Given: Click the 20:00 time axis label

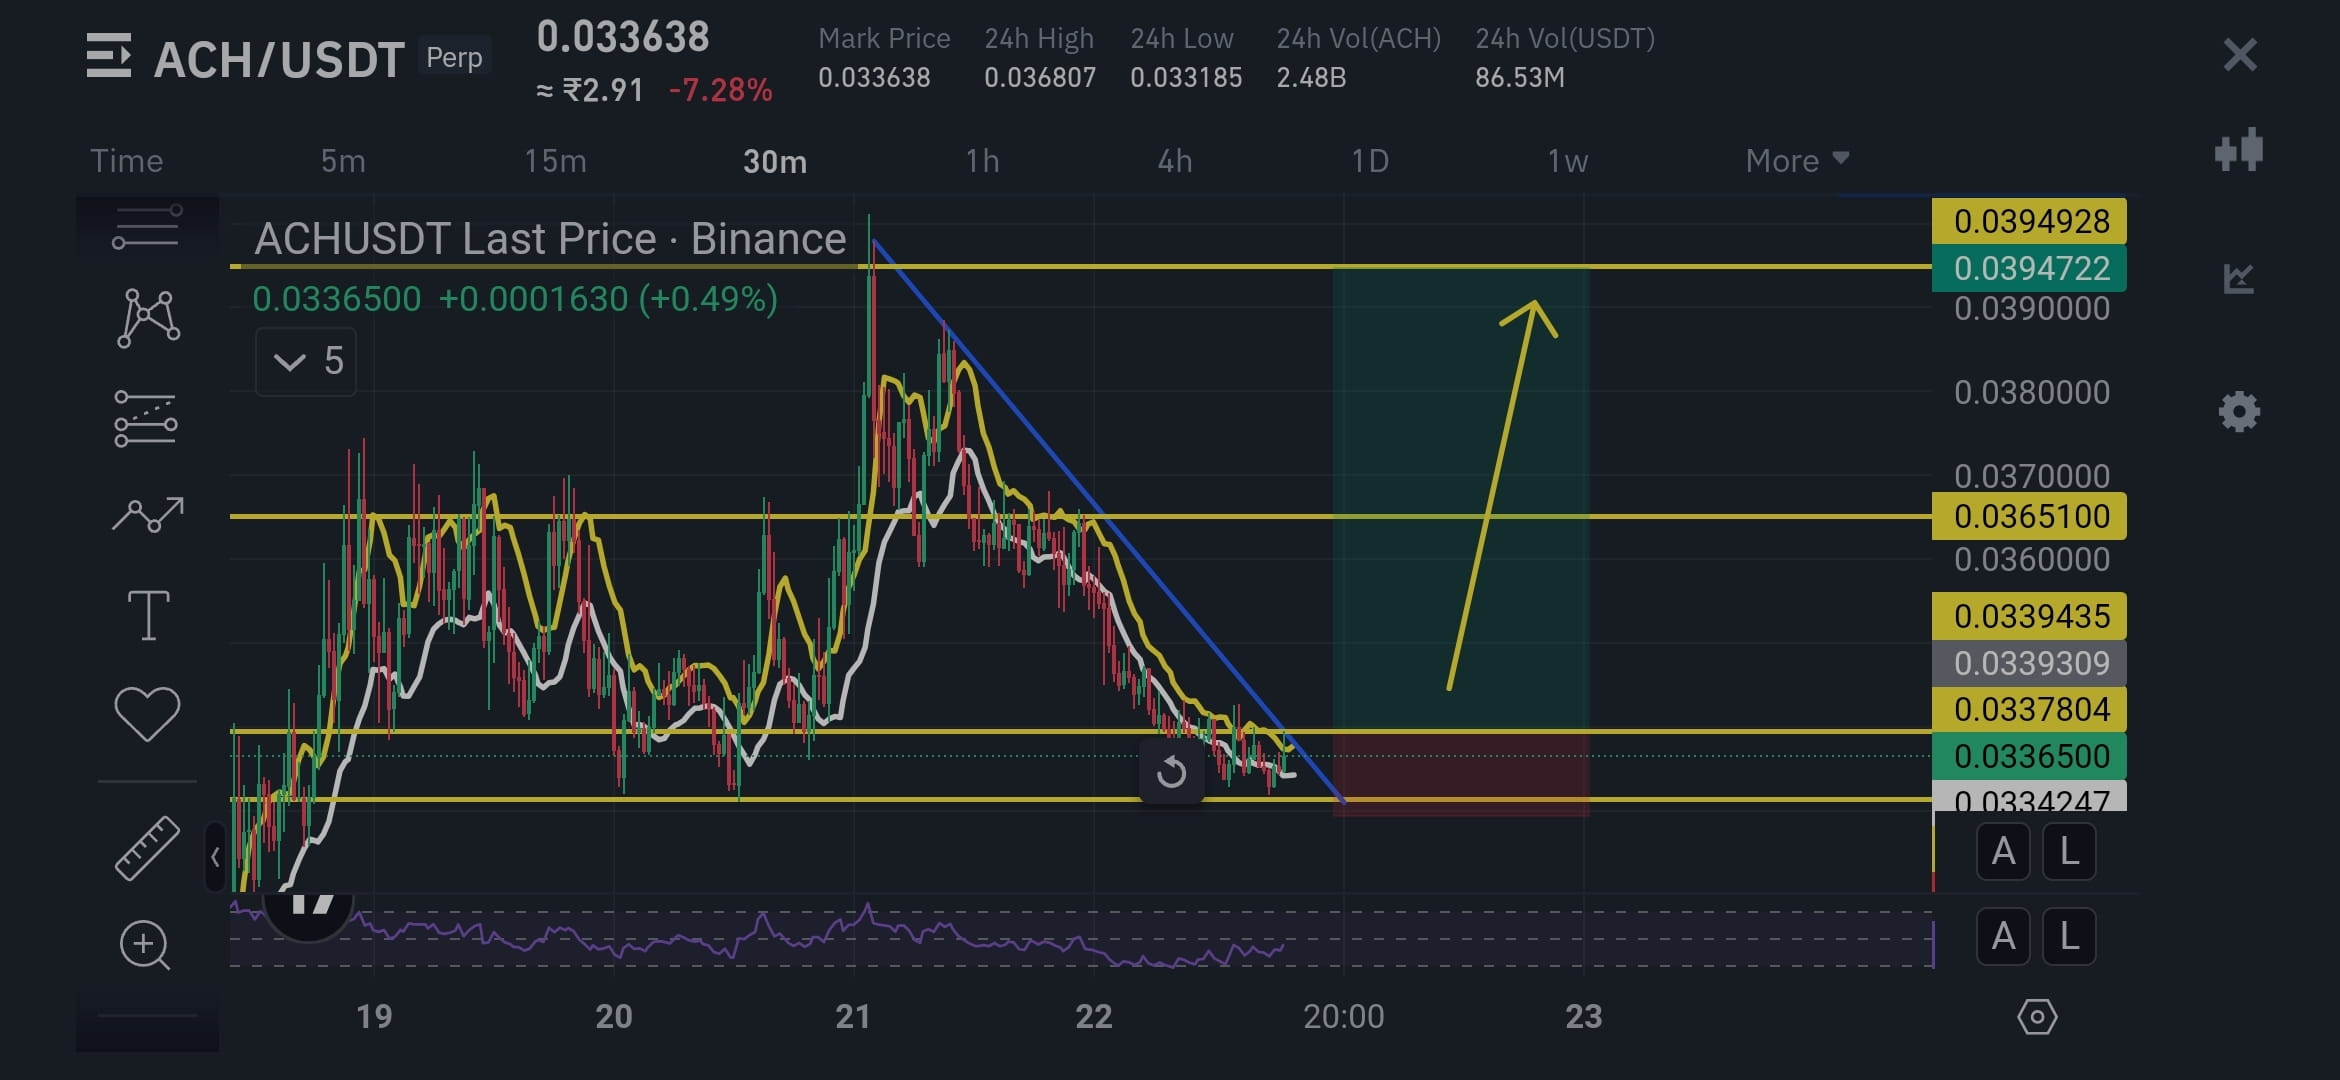Looking at the screenshot, I should (1343, 1017).
